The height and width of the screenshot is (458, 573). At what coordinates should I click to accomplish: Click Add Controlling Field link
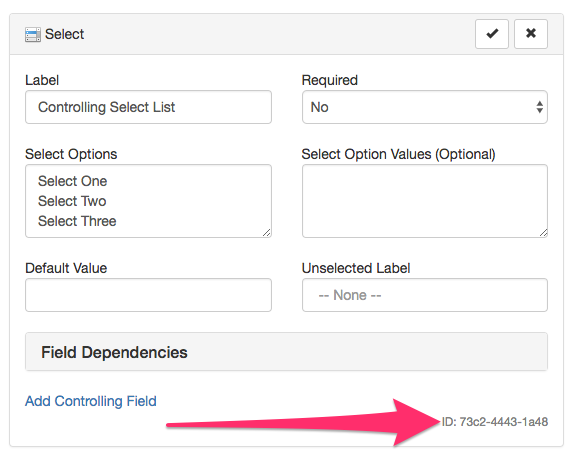(91, 401)
